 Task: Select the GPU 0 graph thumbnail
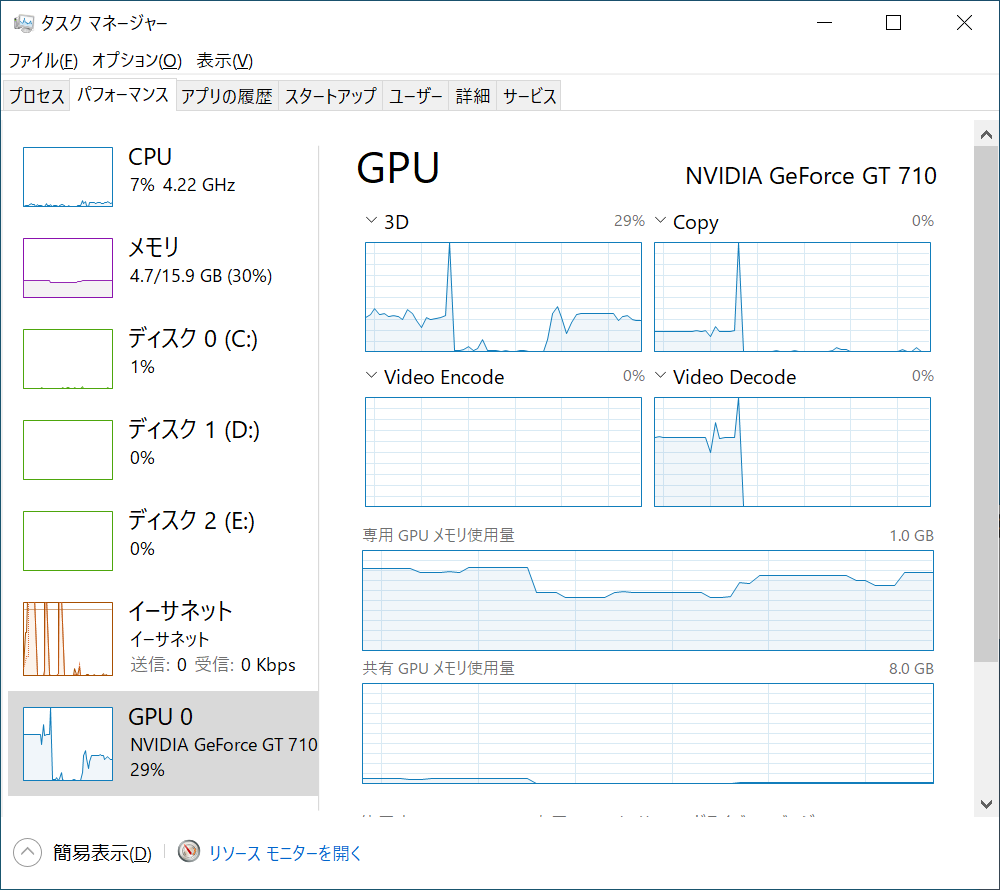pos(68,745)
